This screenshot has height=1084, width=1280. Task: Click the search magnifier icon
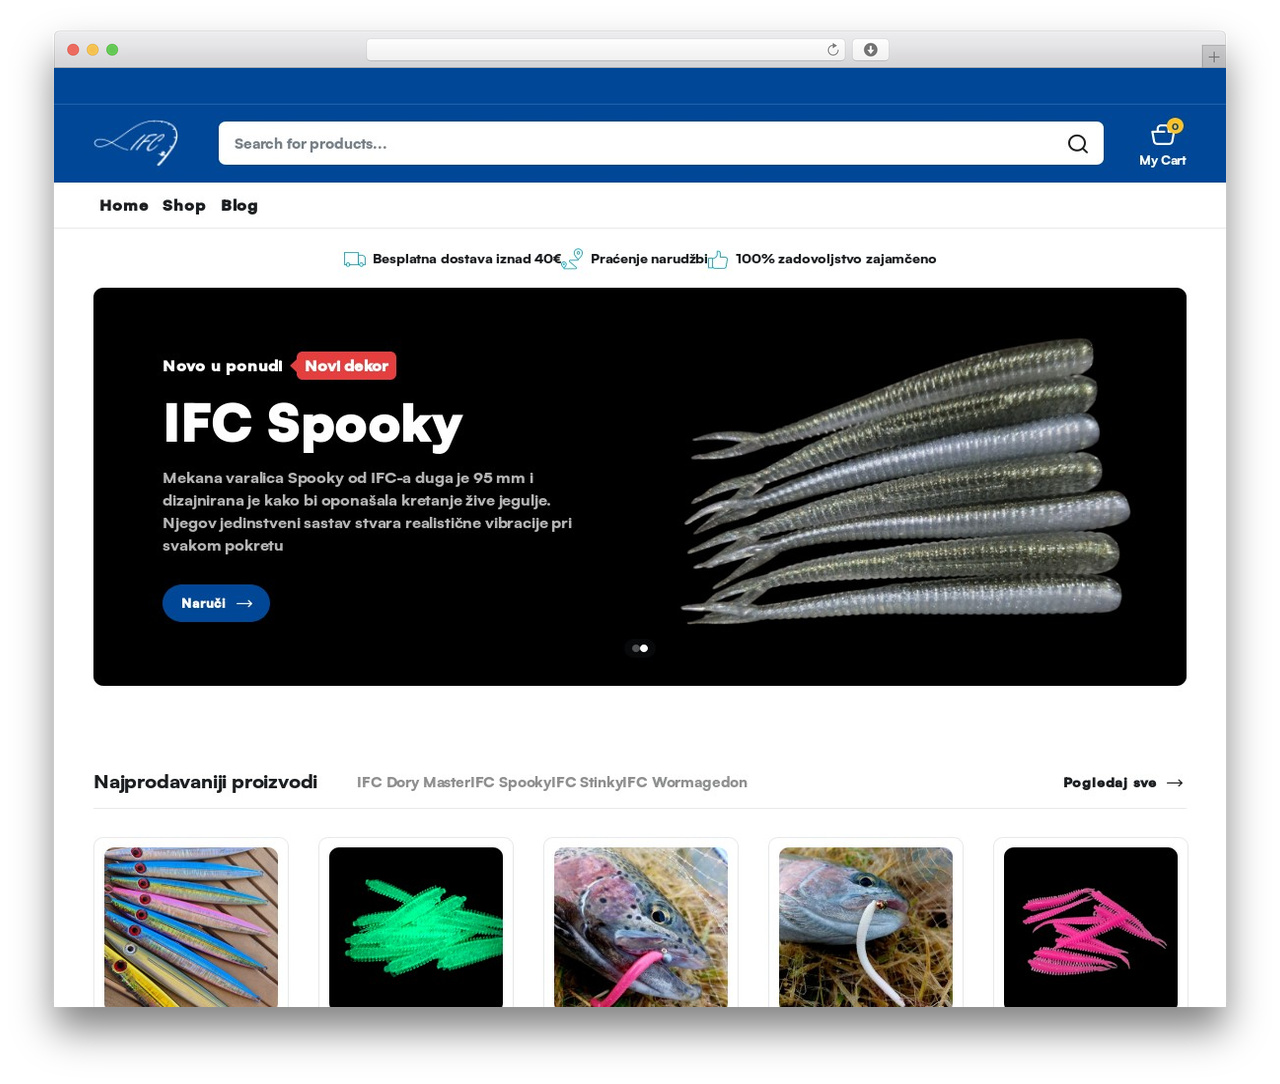(x=1077, y=144)
